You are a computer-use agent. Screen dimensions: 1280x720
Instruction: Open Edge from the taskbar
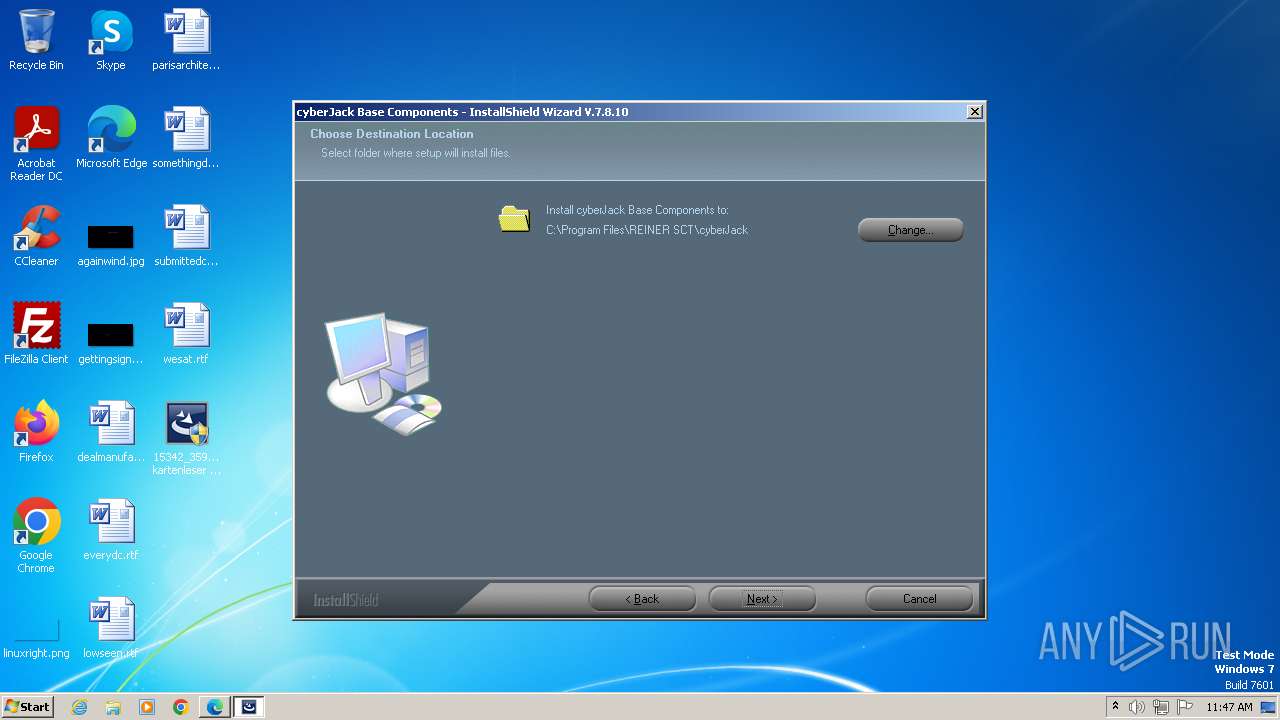coord(215,707)
